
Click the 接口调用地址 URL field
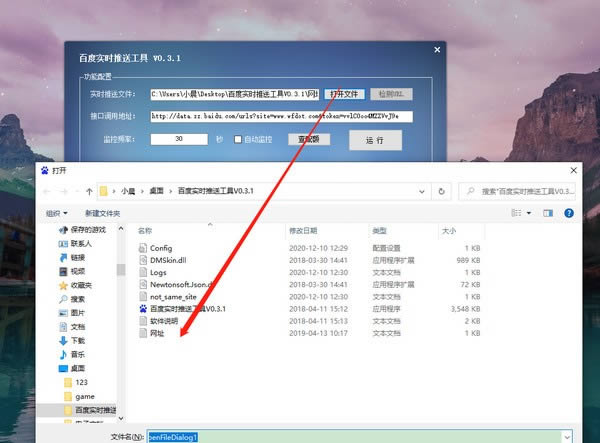click(275, 116)
